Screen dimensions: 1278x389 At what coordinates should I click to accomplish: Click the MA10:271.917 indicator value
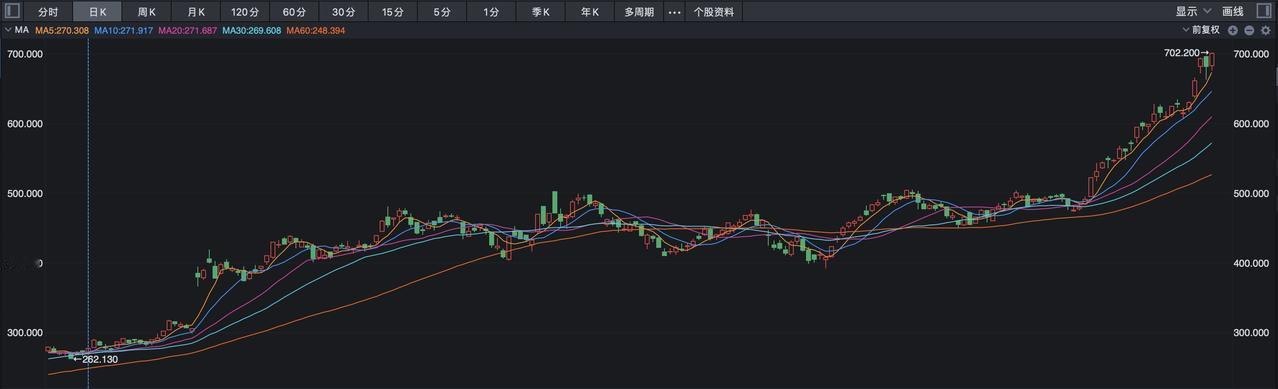tap(124, 31)
